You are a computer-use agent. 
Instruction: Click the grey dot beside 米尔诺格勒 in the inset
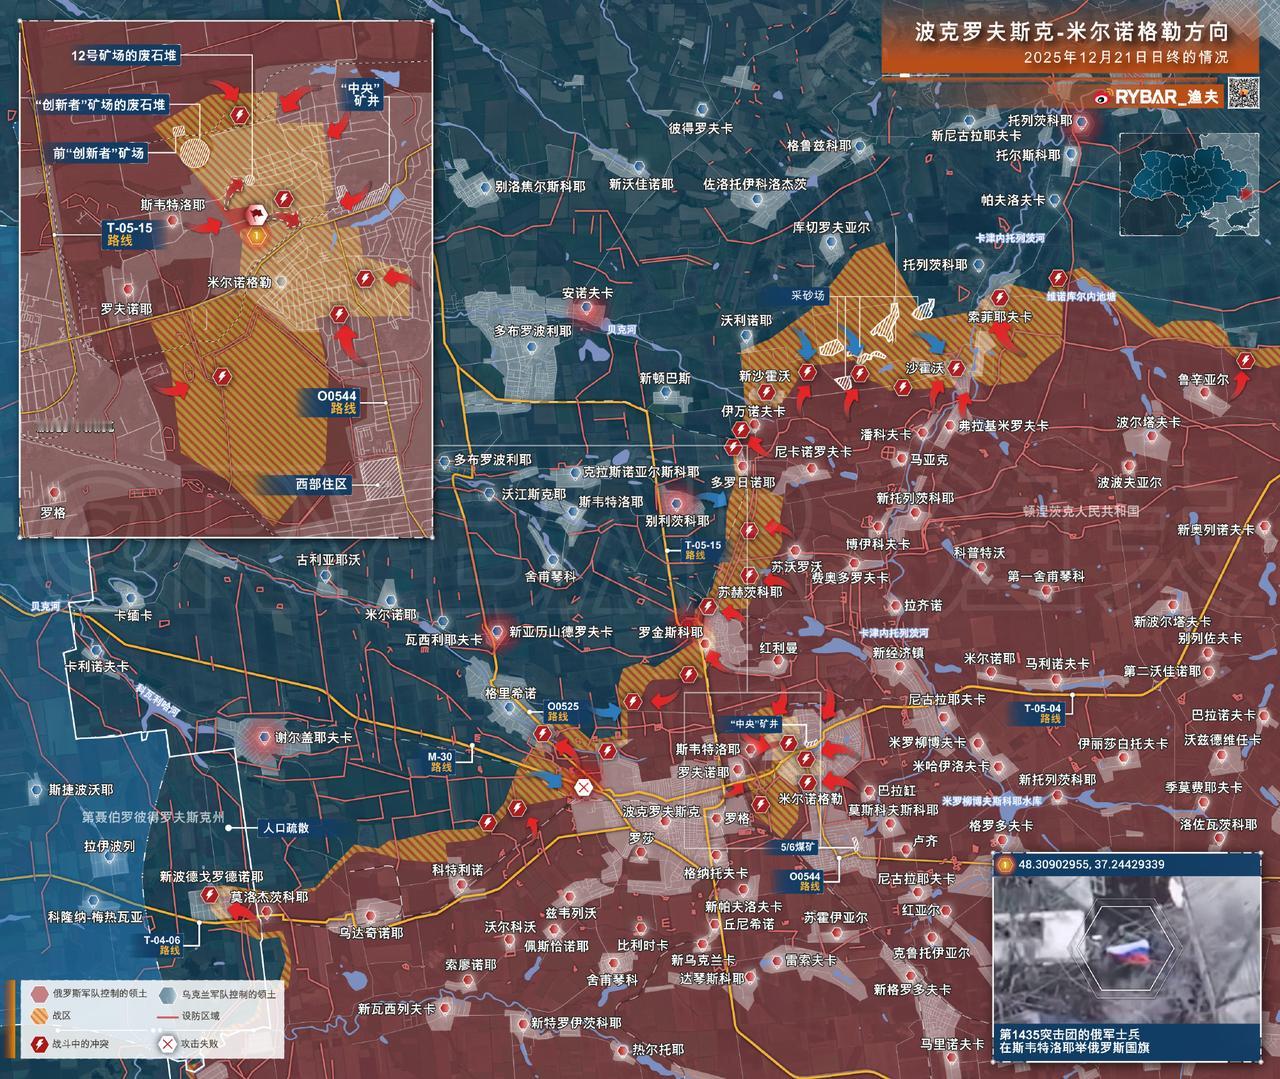282,282
